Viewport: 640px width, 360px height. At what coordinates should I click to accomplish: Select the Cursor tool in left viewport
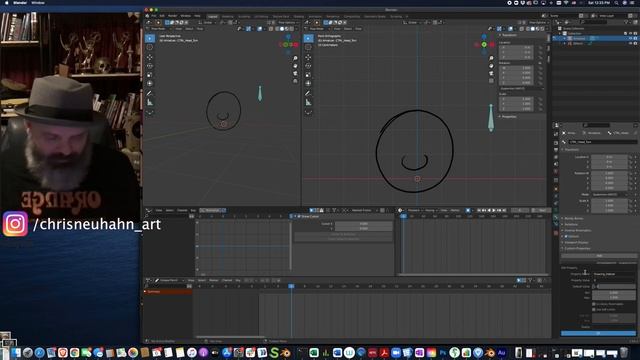tap(150, 48)
